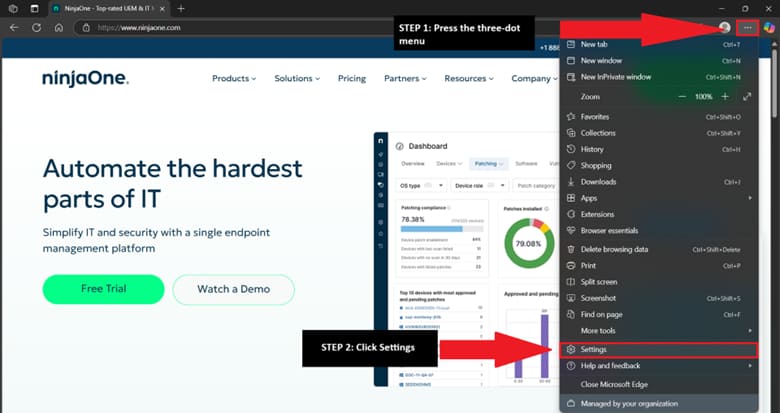Image resolution: width=780 pixels, height=413 pixels.
Task: Choose Screenshot from the menu
Action: coord(659,299)
